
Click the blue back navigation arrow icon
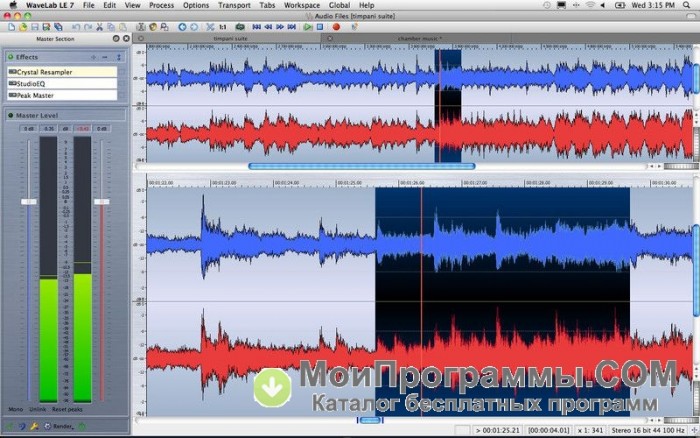pyautogui.click(x=182, y=27)
